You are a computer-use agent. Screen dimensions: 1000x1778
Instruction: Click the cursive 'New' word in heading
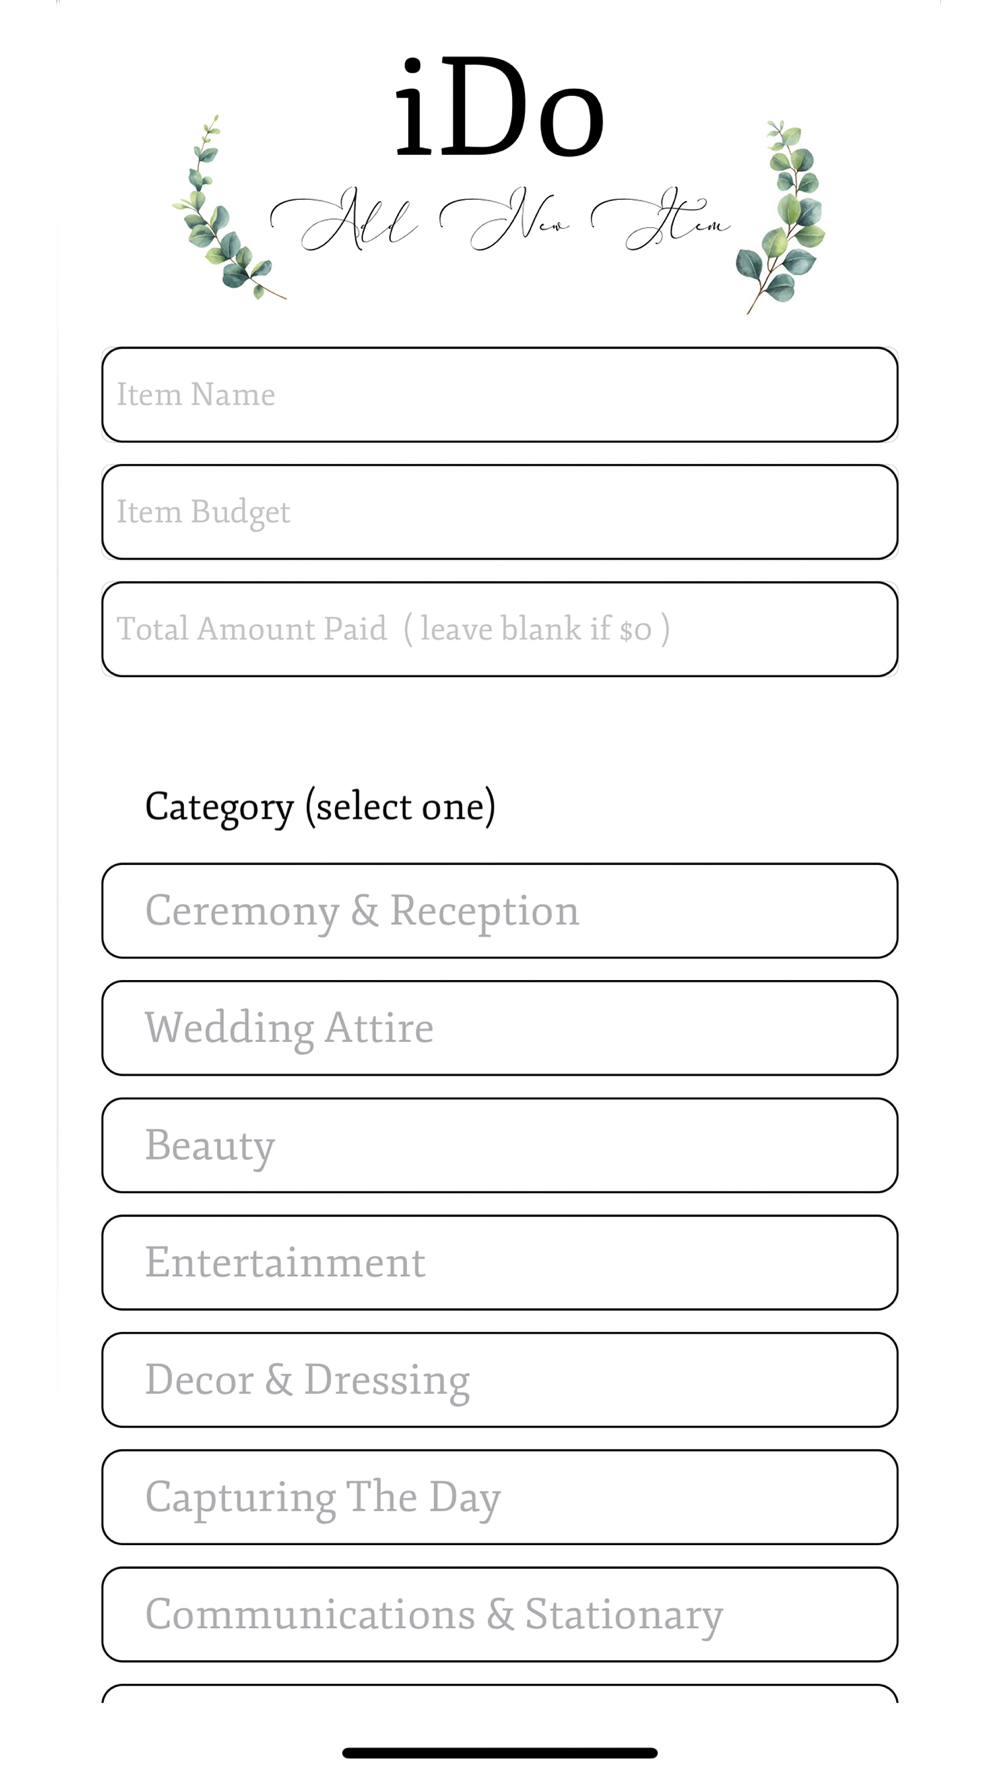507,219
